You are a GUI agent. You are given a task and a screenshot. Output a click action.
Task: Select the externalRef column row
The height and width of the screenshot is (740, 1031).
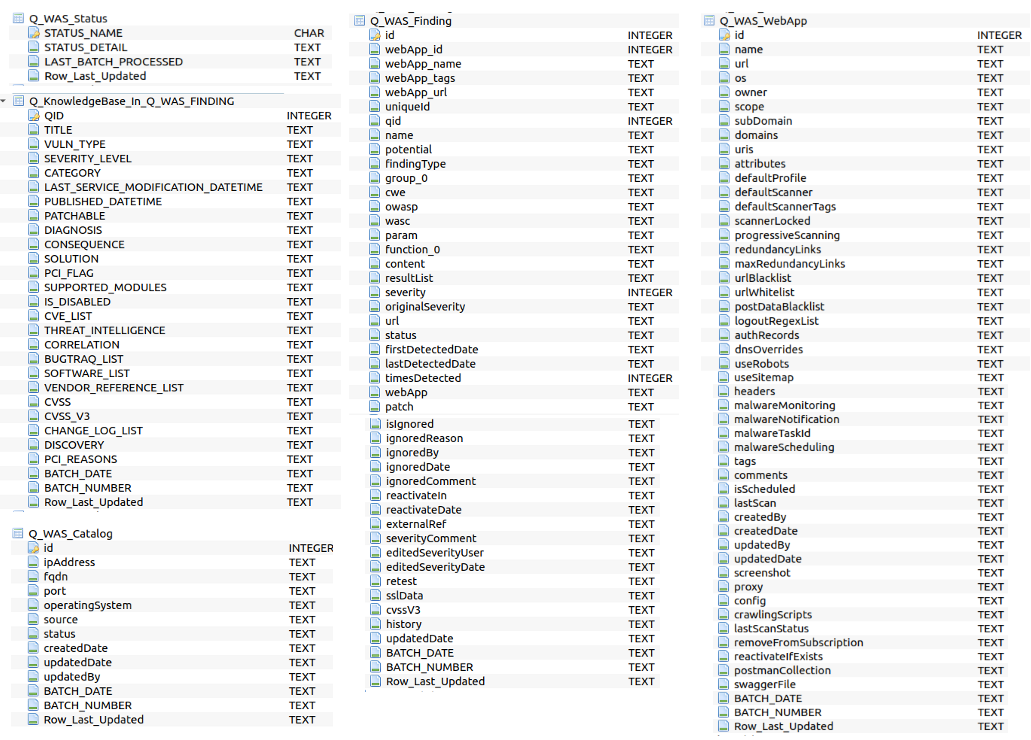click(513, 524)
